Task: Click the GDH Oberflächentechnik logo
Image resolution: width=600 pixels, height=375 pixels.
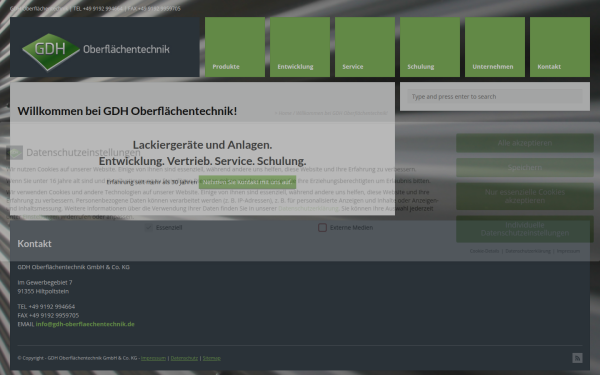Action: point(96,52)
